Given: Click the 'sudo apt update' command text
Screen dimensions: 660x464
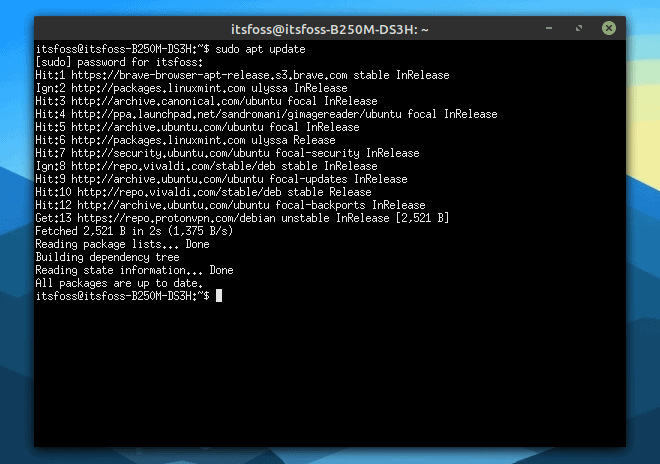Looking at the screenshot, I should 260,49.
